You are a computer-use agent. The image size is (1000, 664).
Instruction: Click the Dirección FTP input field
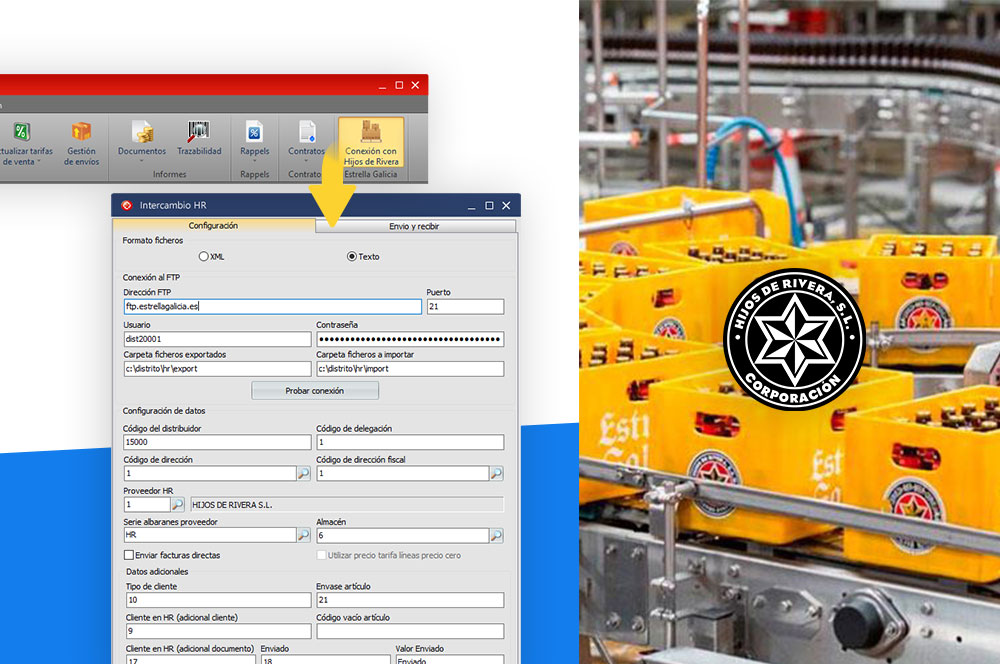click(271, 307)
